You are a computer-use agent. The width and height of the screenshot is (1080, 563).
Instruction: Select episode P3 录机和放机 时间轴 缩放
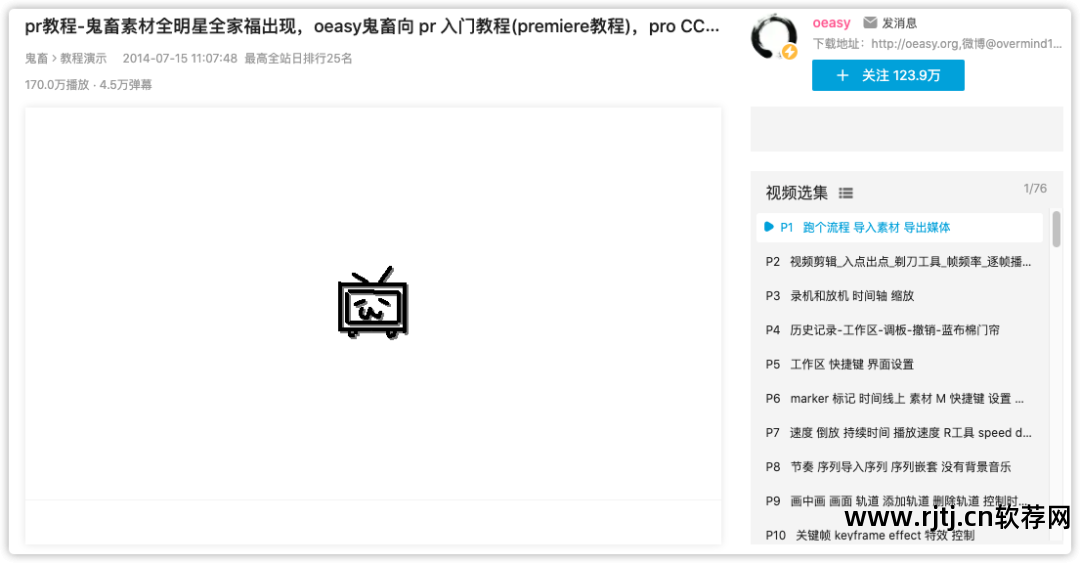[900, 296]
